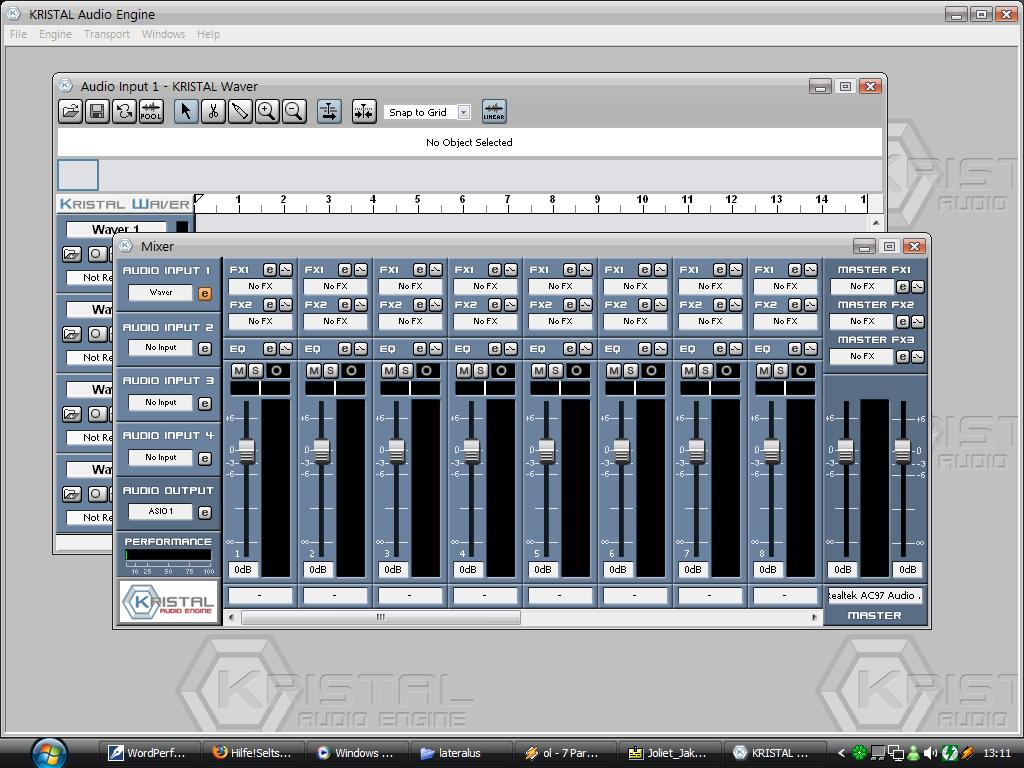Open file for Waver 1 track

[72, 254]
